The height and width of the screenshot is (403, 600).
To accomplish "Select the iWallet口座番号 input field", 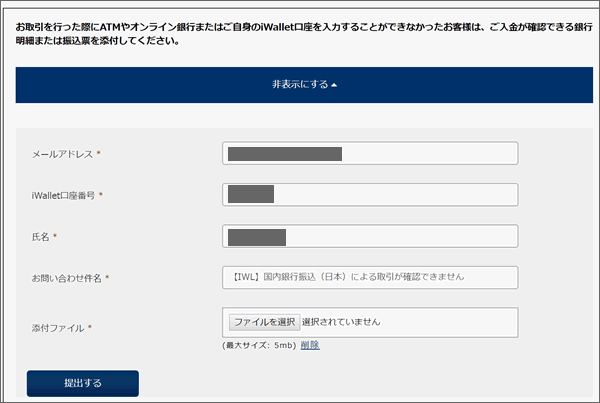I will click(x=370, y=195).
